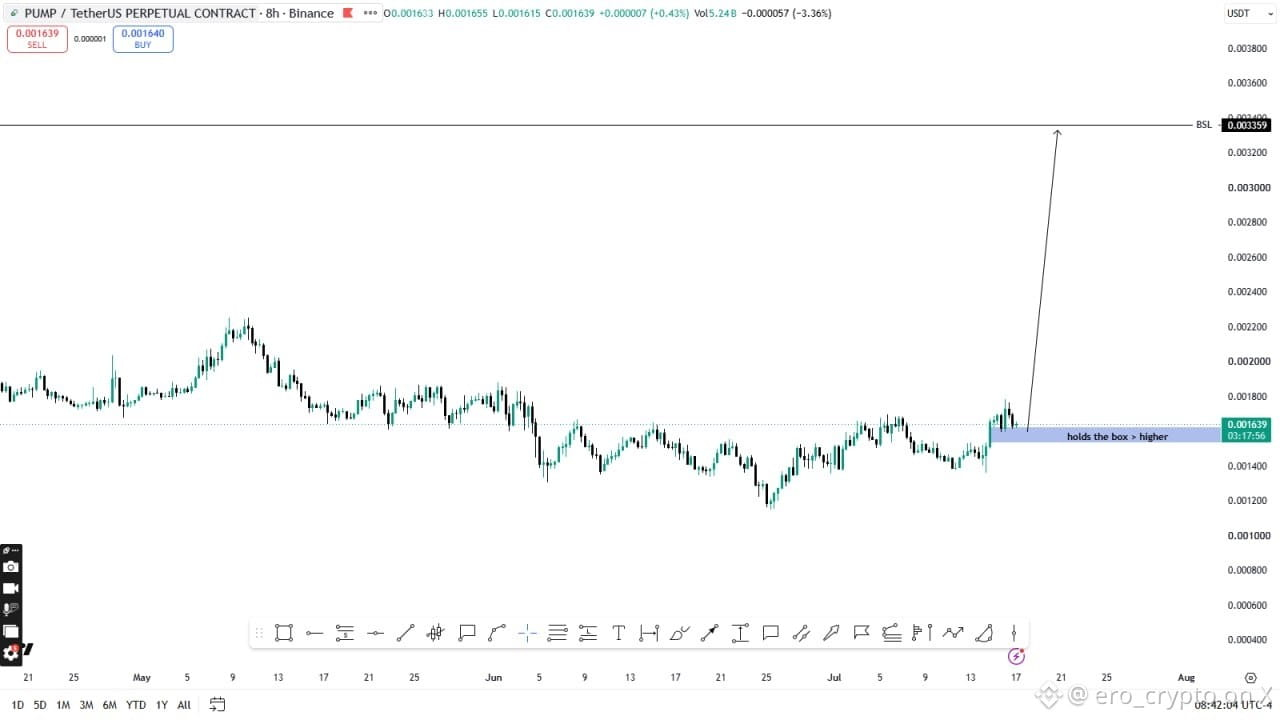Select the curve drawing tool

[x=497, y=632]
